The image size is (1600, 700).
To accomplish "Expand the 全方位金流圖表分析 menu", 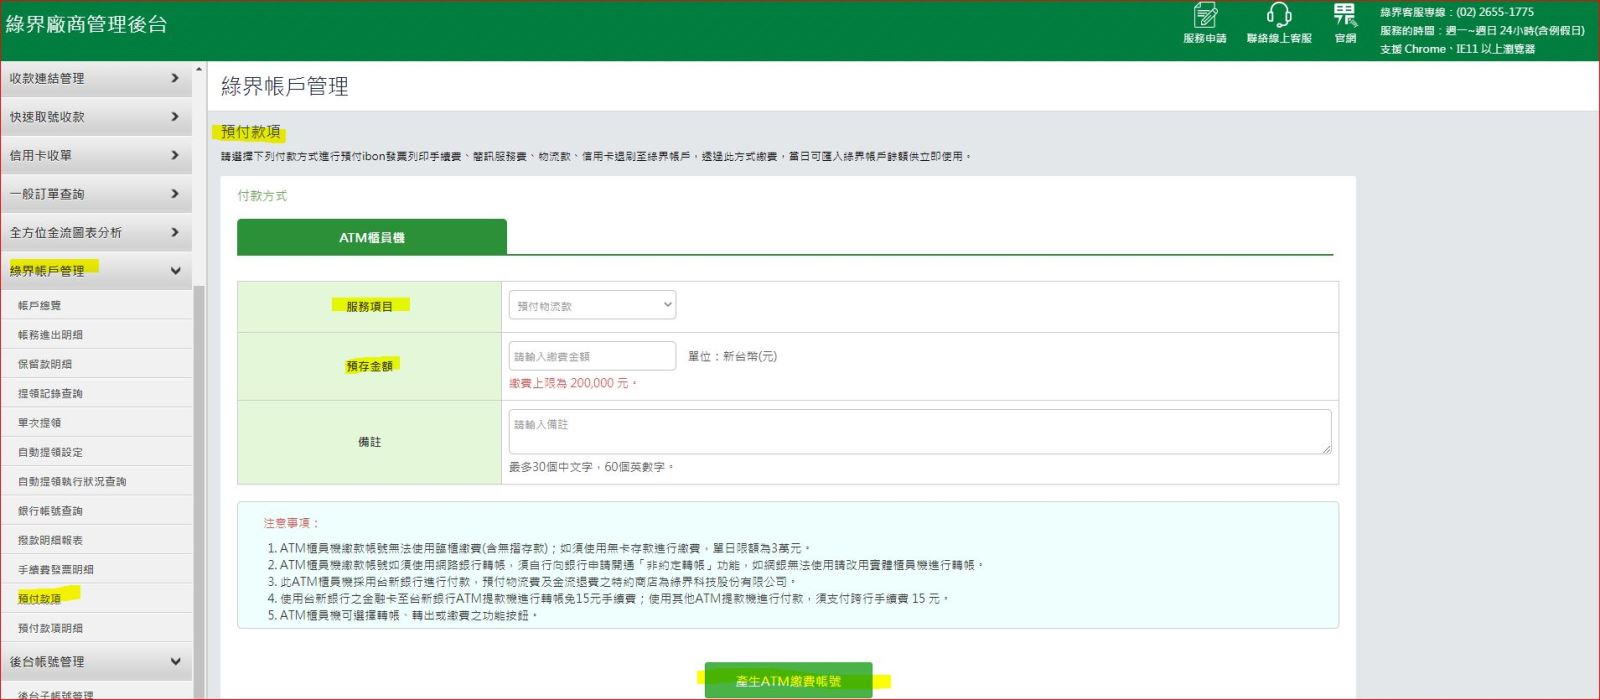I will click(96, 232).
